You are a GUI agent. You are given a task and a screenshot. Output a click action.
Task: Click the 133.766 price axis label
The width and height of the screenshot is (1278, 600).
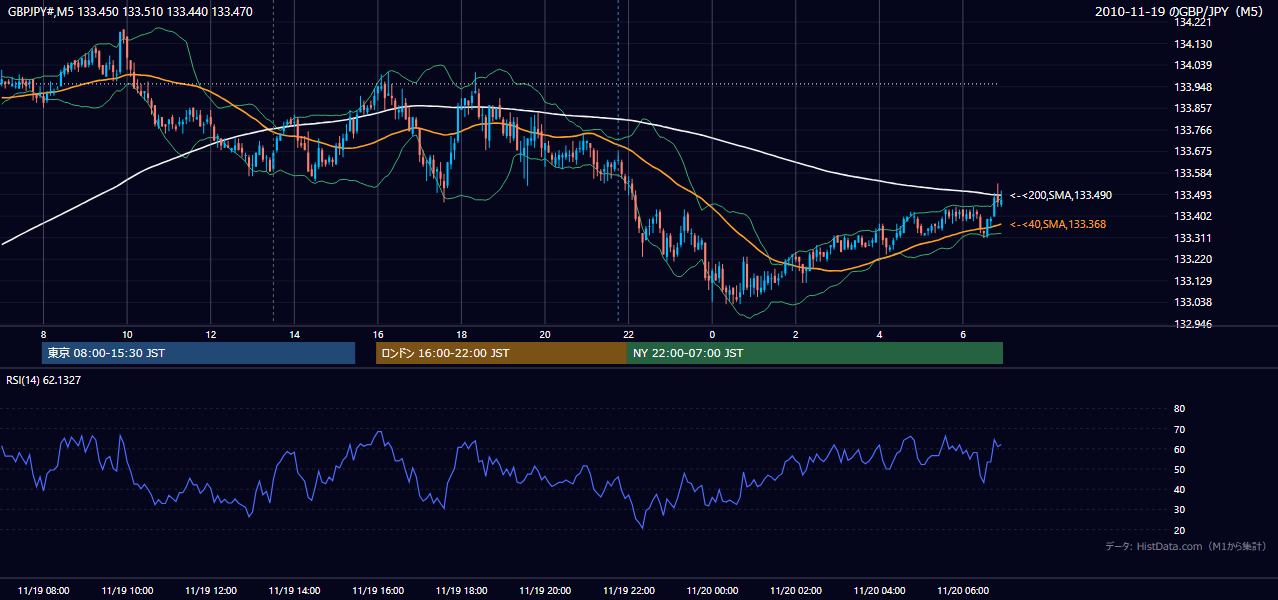[1192, 130]
